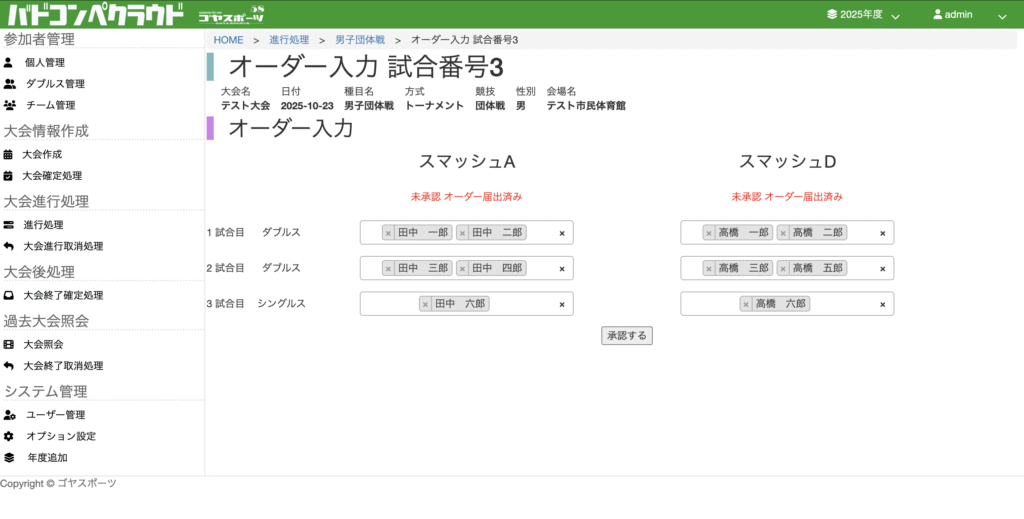Click inside スマッシュD singles player field
The height and width of the screenshot is (519, 1024).
(x=840, y=304)
